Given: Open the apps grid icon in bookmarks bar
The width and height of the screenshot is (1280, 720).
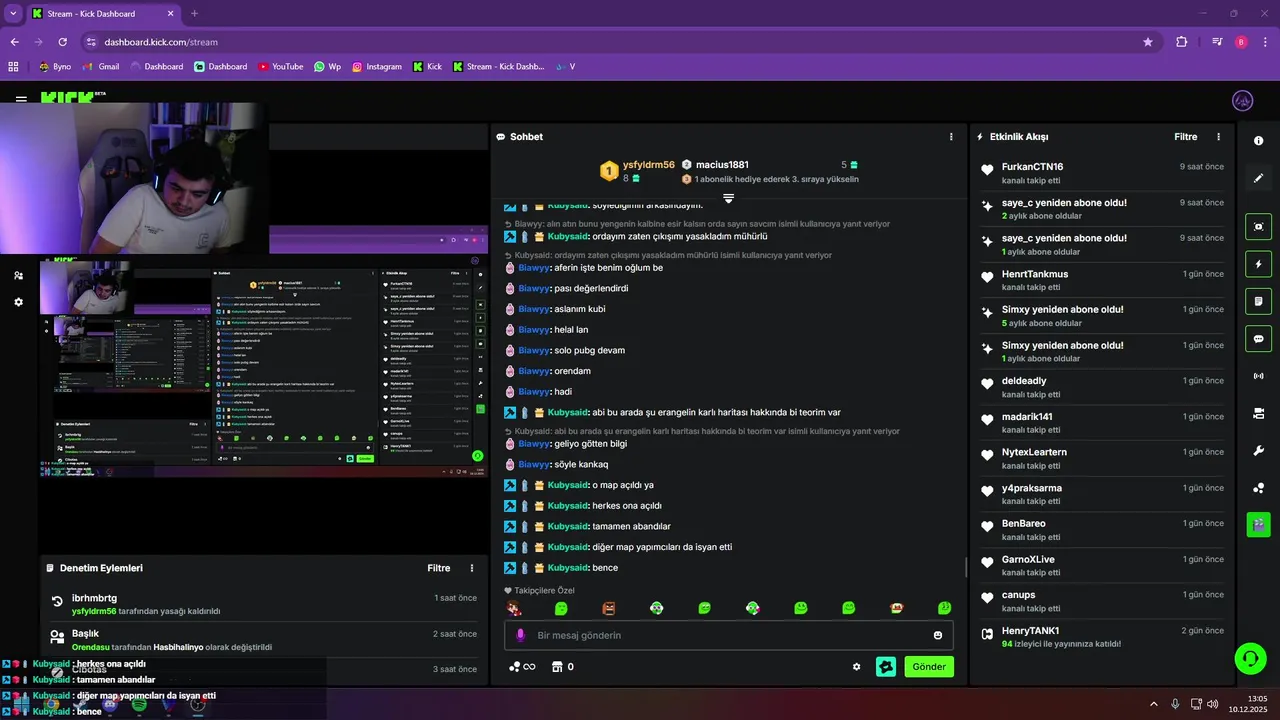Looking at the screenshot, I should pos(13,67).
